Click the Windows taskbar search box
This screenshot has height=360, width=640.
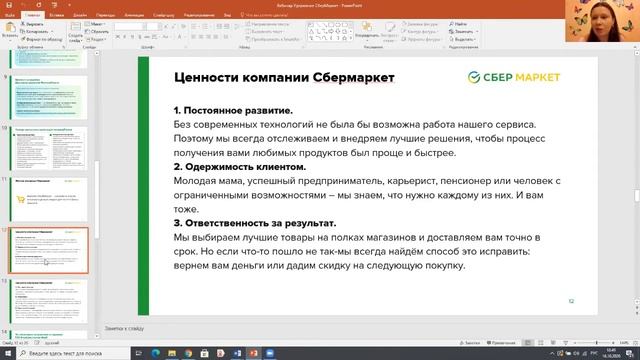[73, 353]
